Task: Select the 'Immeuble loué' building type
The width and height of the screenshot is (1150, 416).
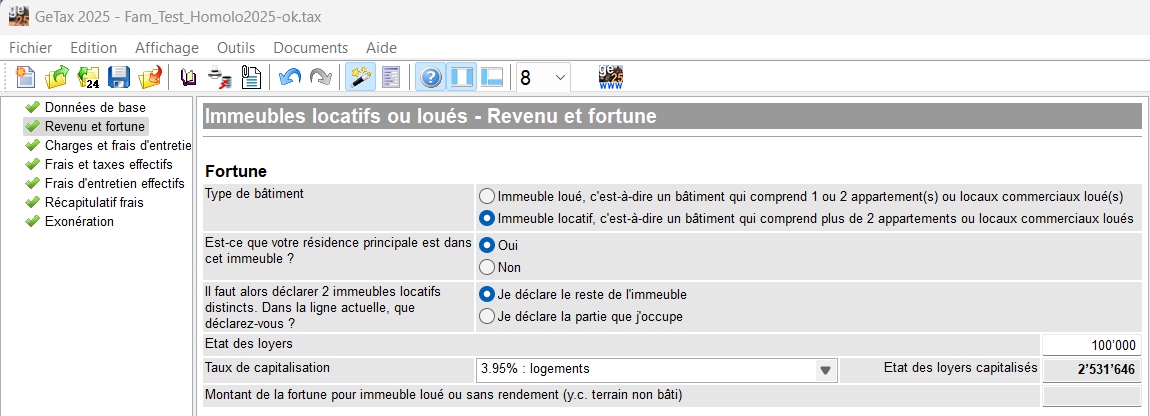Action: pyautogui.click(x=487, y=195)
